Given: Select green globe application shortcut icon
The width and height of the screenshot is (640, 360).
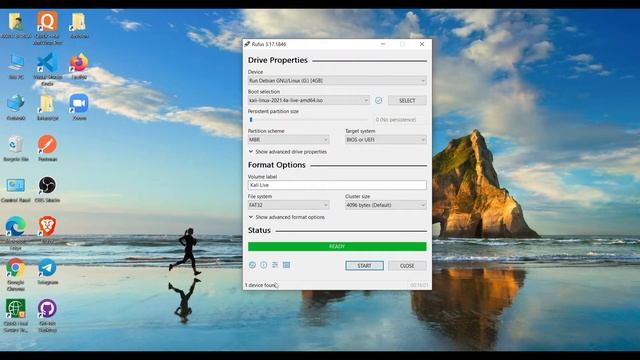Looking at the screenshot, I should [x=16, y=309].
